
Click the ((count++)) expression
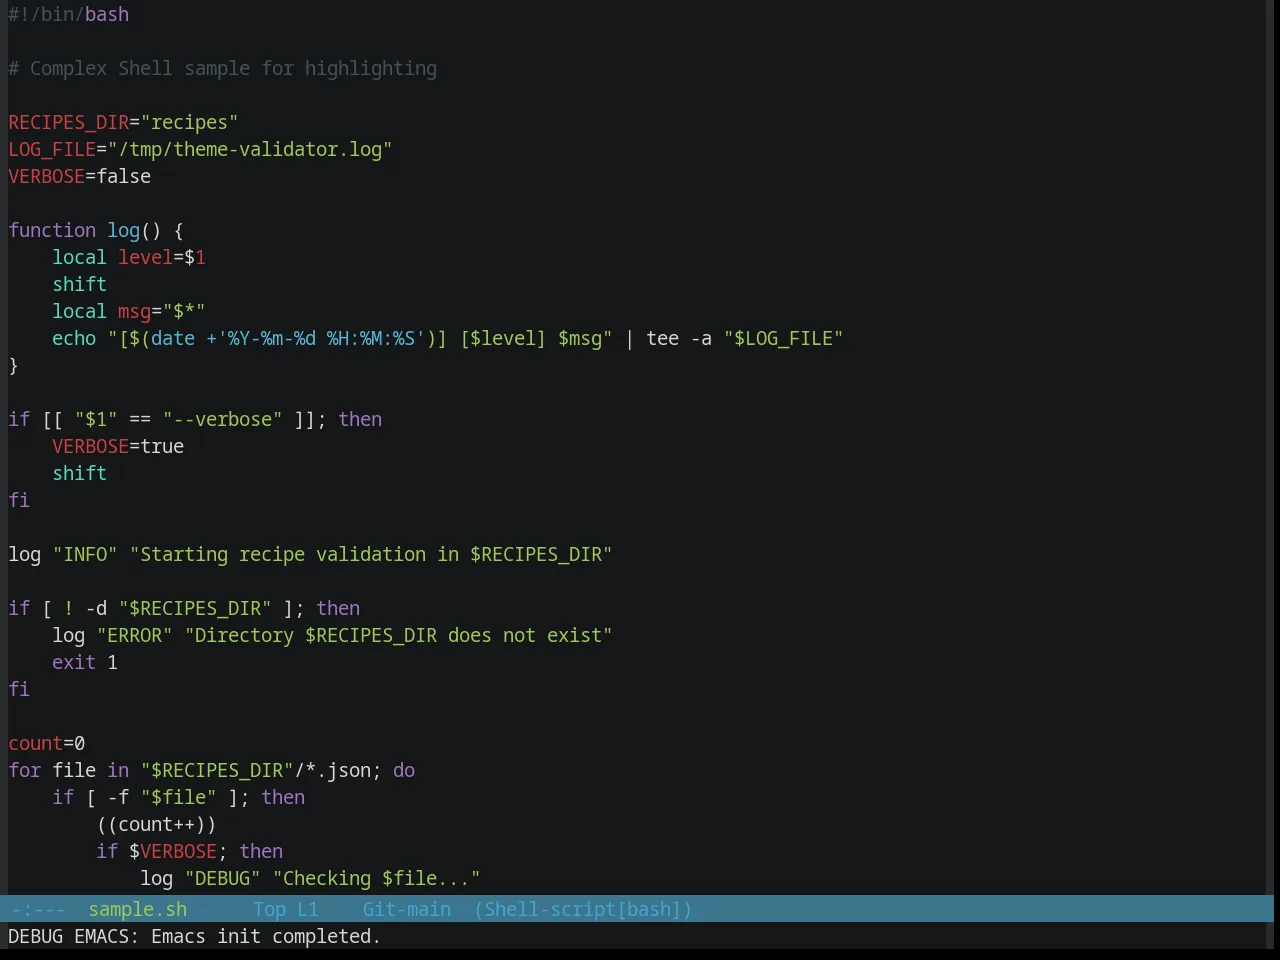[x=156, y=824]
